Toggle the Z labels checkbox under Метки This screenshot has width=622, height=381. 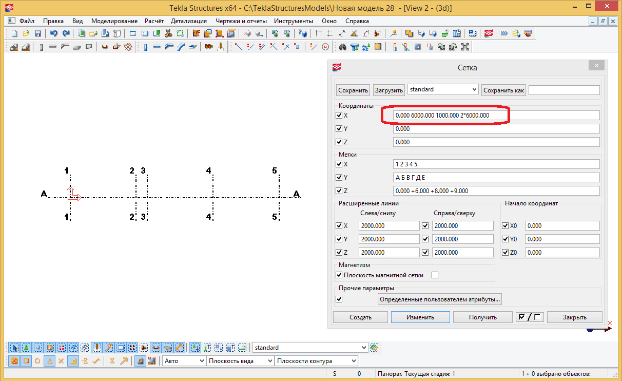pyautogui.click(x=339, y=190)
